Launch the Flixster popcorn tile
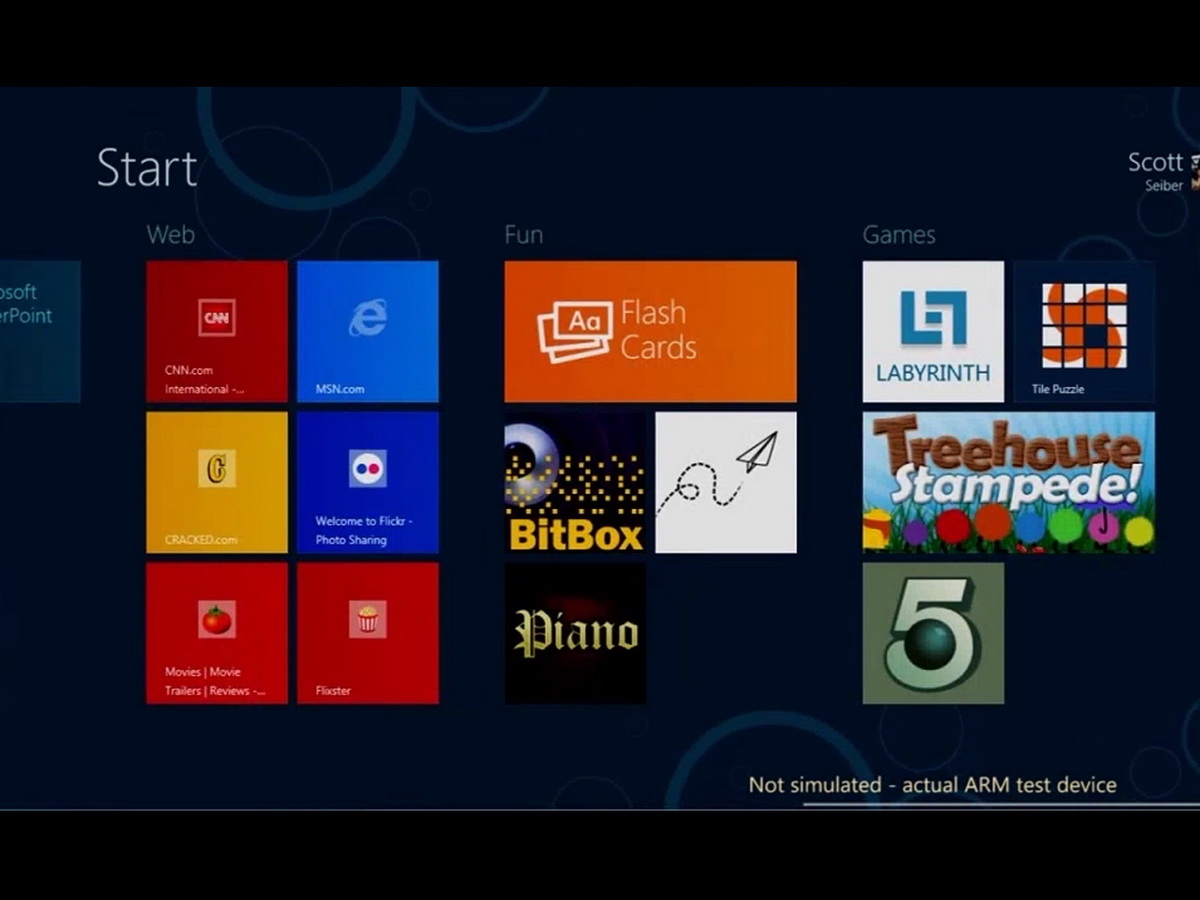 pyautogui.click(x=368, y=633)
